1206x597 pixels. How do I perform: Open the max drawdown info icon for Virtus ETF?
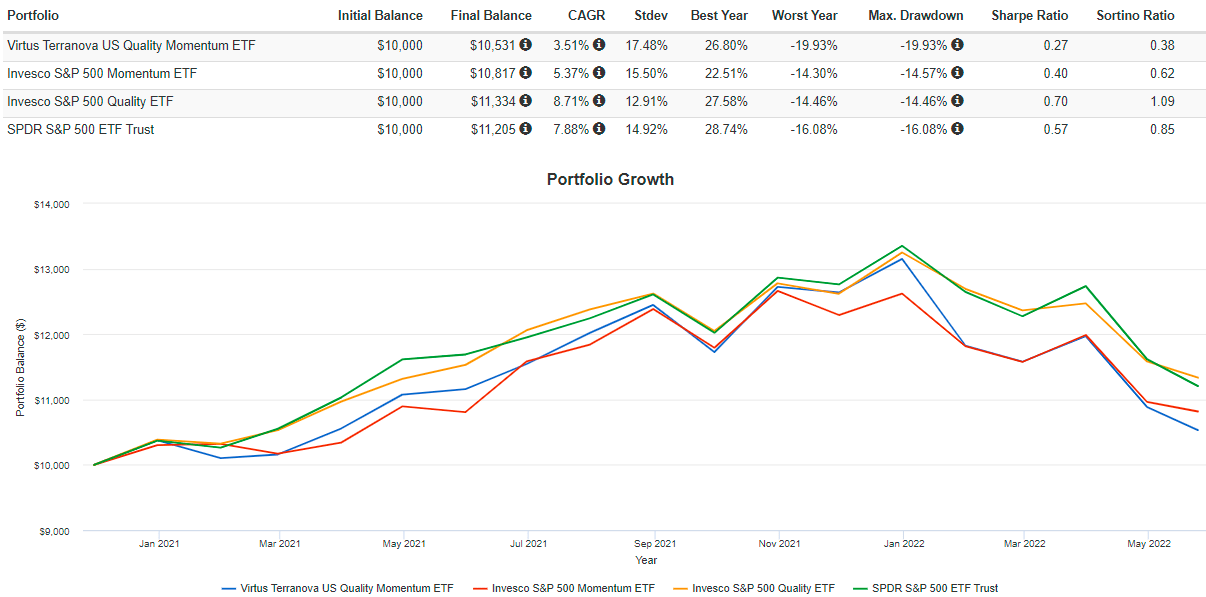point(957,45)
